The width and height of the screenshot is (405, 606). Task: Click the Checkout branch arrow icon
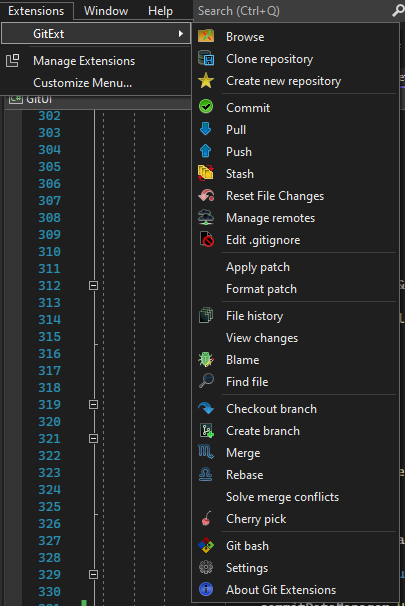tap(206, 408)
